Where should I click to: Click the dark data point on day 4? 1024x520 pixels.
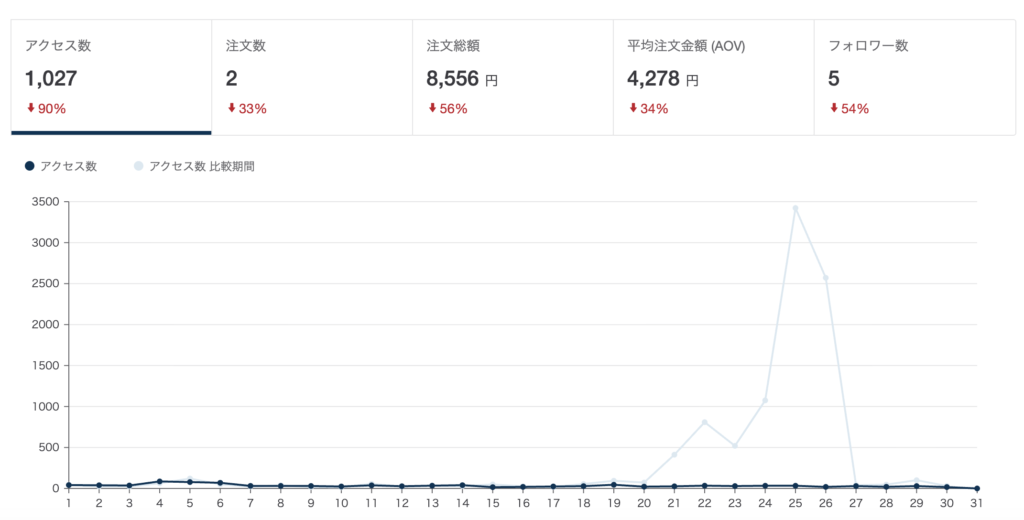pyautogui.click(x=159, y=481)
